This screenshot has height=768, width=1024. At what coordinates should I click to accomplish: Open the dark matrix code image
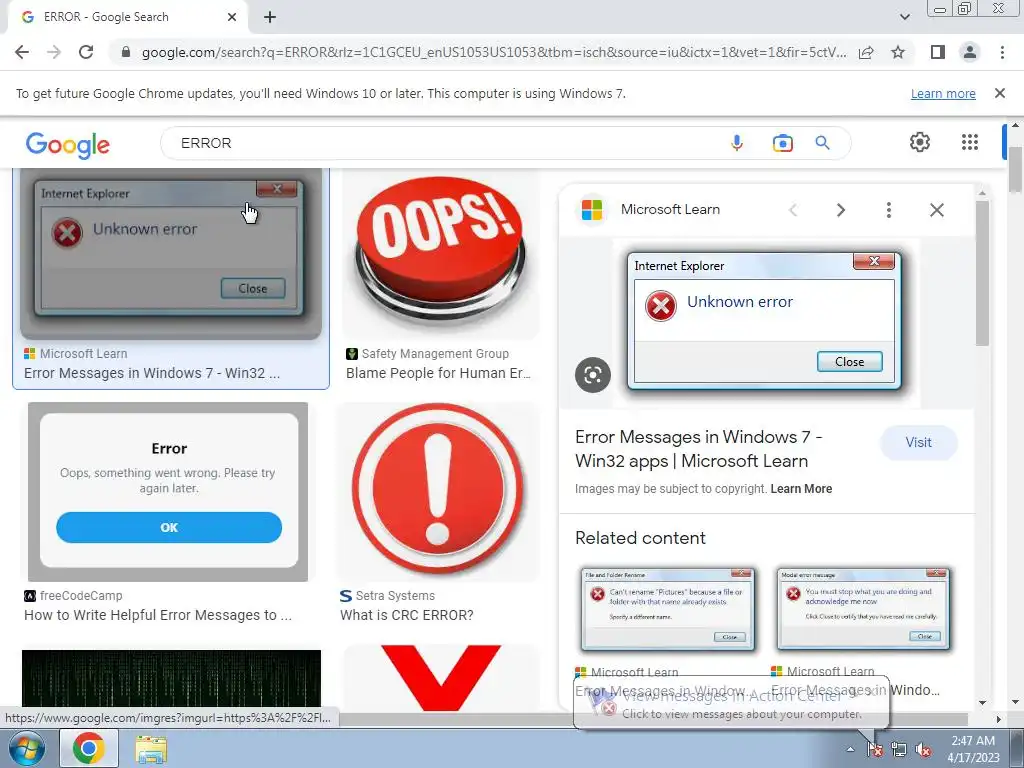(171, 679)
